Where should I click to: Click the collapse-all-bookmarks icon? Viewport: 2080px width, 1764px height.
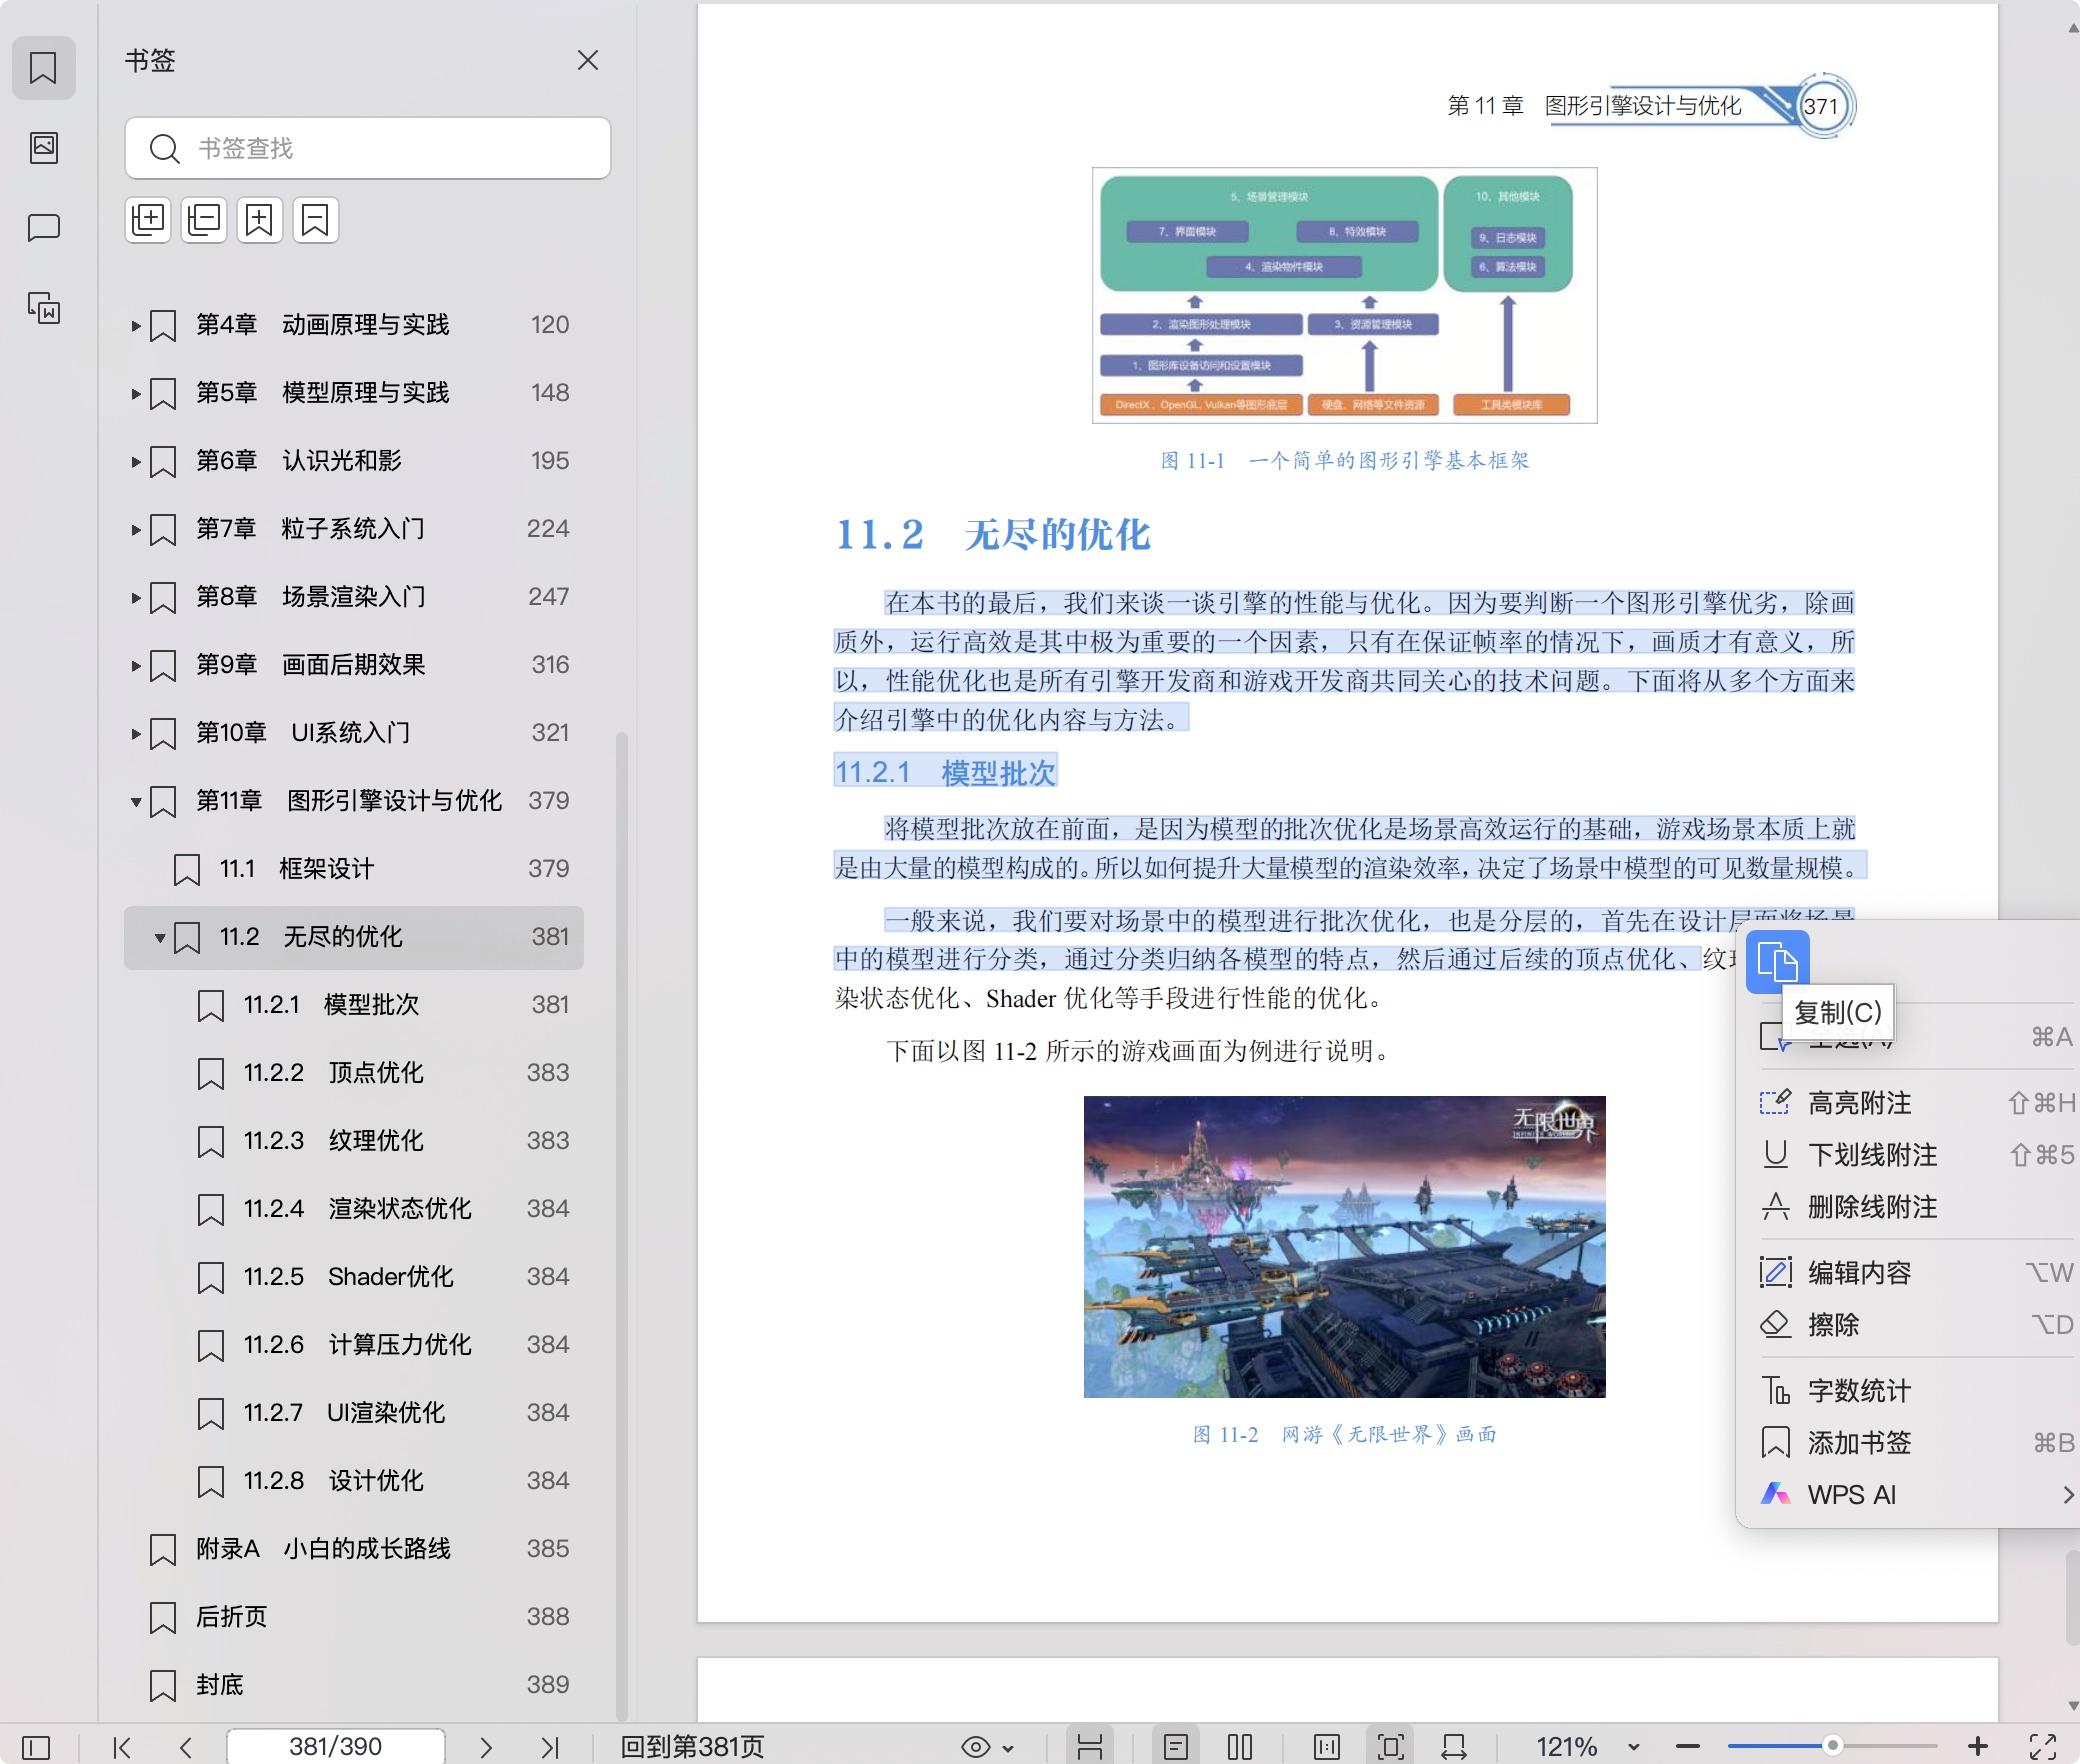tap(204, 220)
